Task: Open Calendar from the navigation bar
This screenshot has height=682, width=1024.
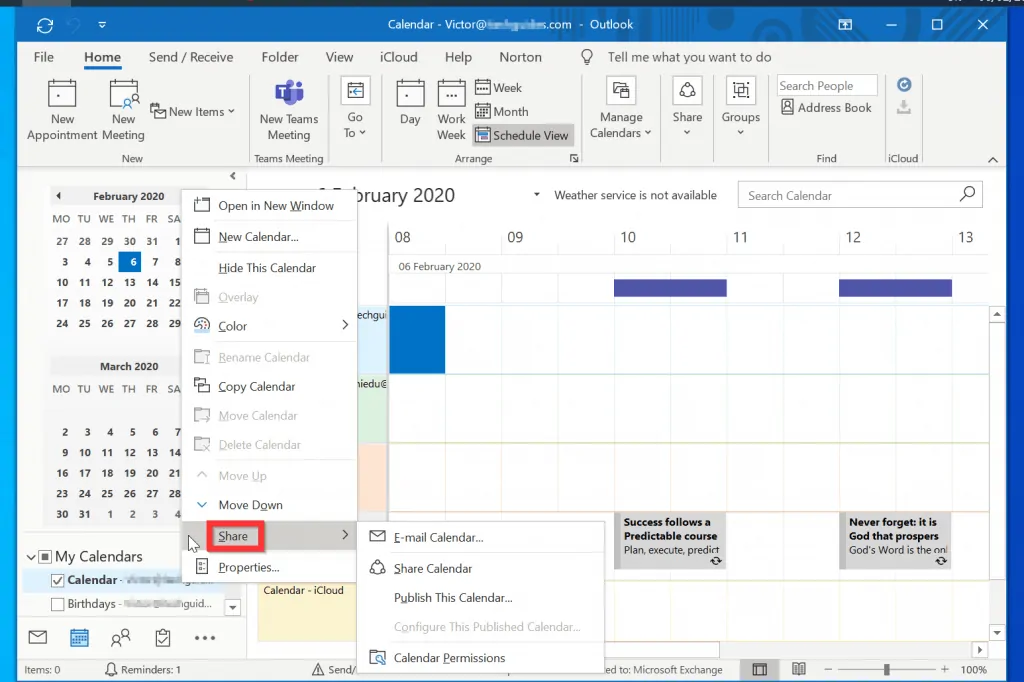Action: pos(79,638)
